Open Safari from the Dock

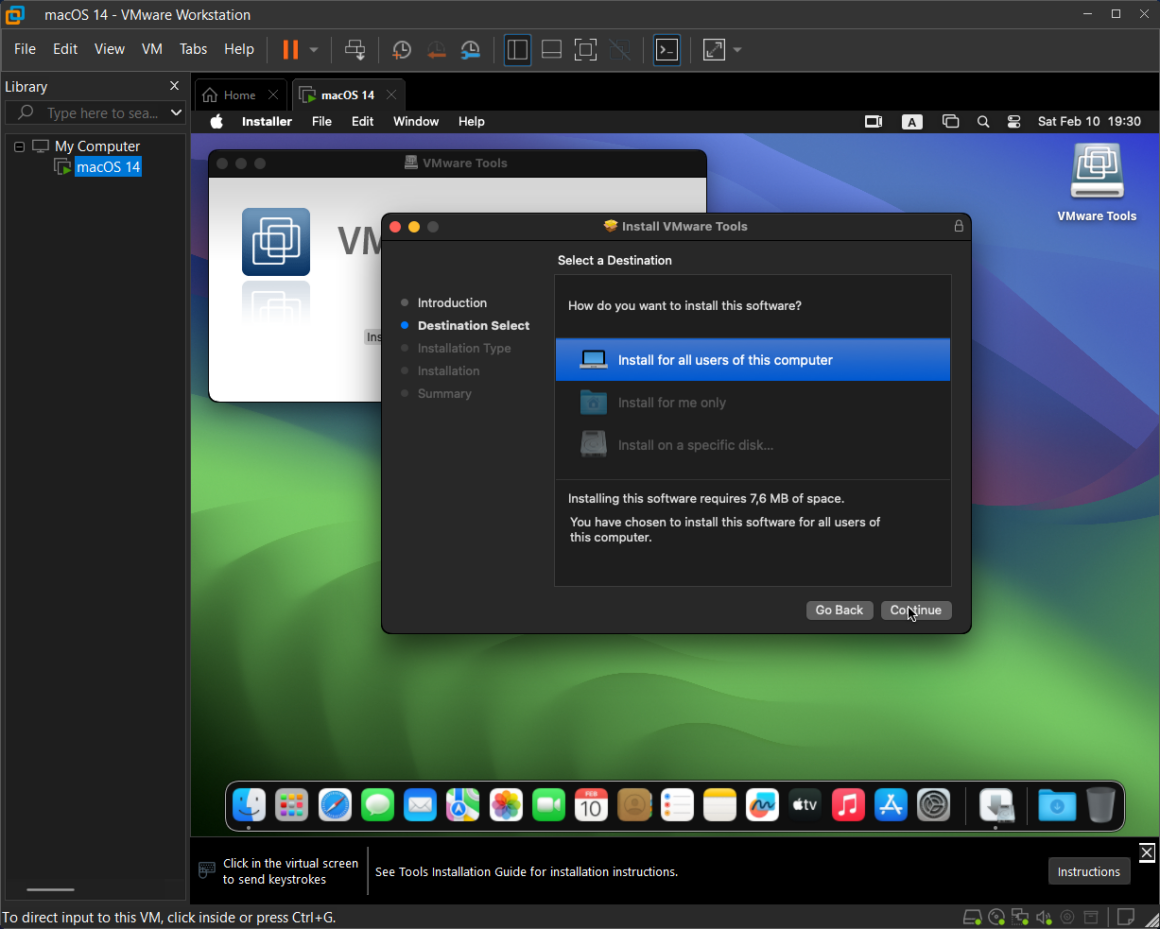point(334,805)
